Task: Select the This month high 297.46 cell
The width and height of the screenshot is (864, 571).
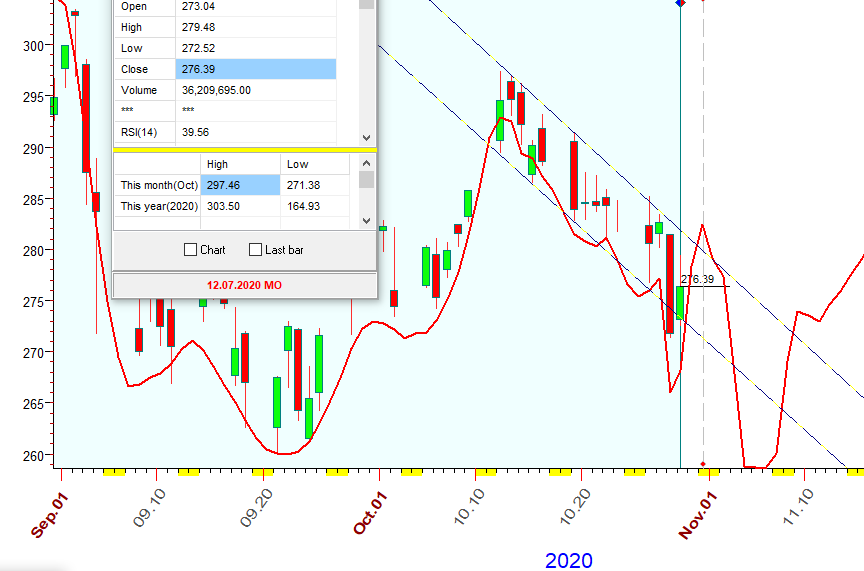Action: 240,185
